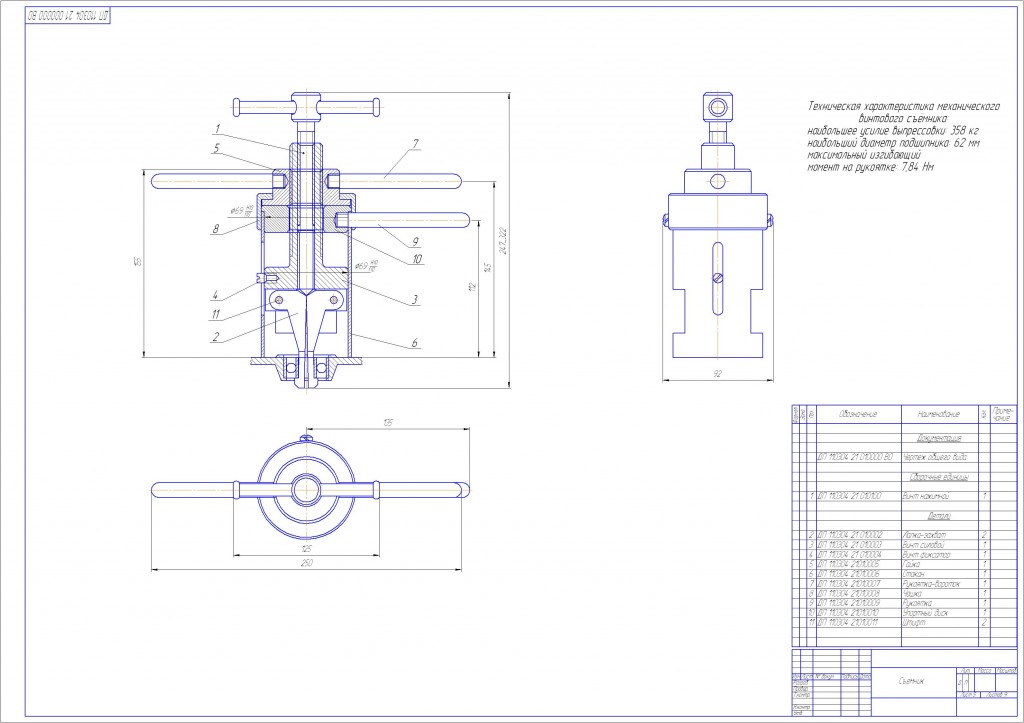Click callout number 8 left of the section view
This screenshot has width=1024, height=723.
point(215,229)
